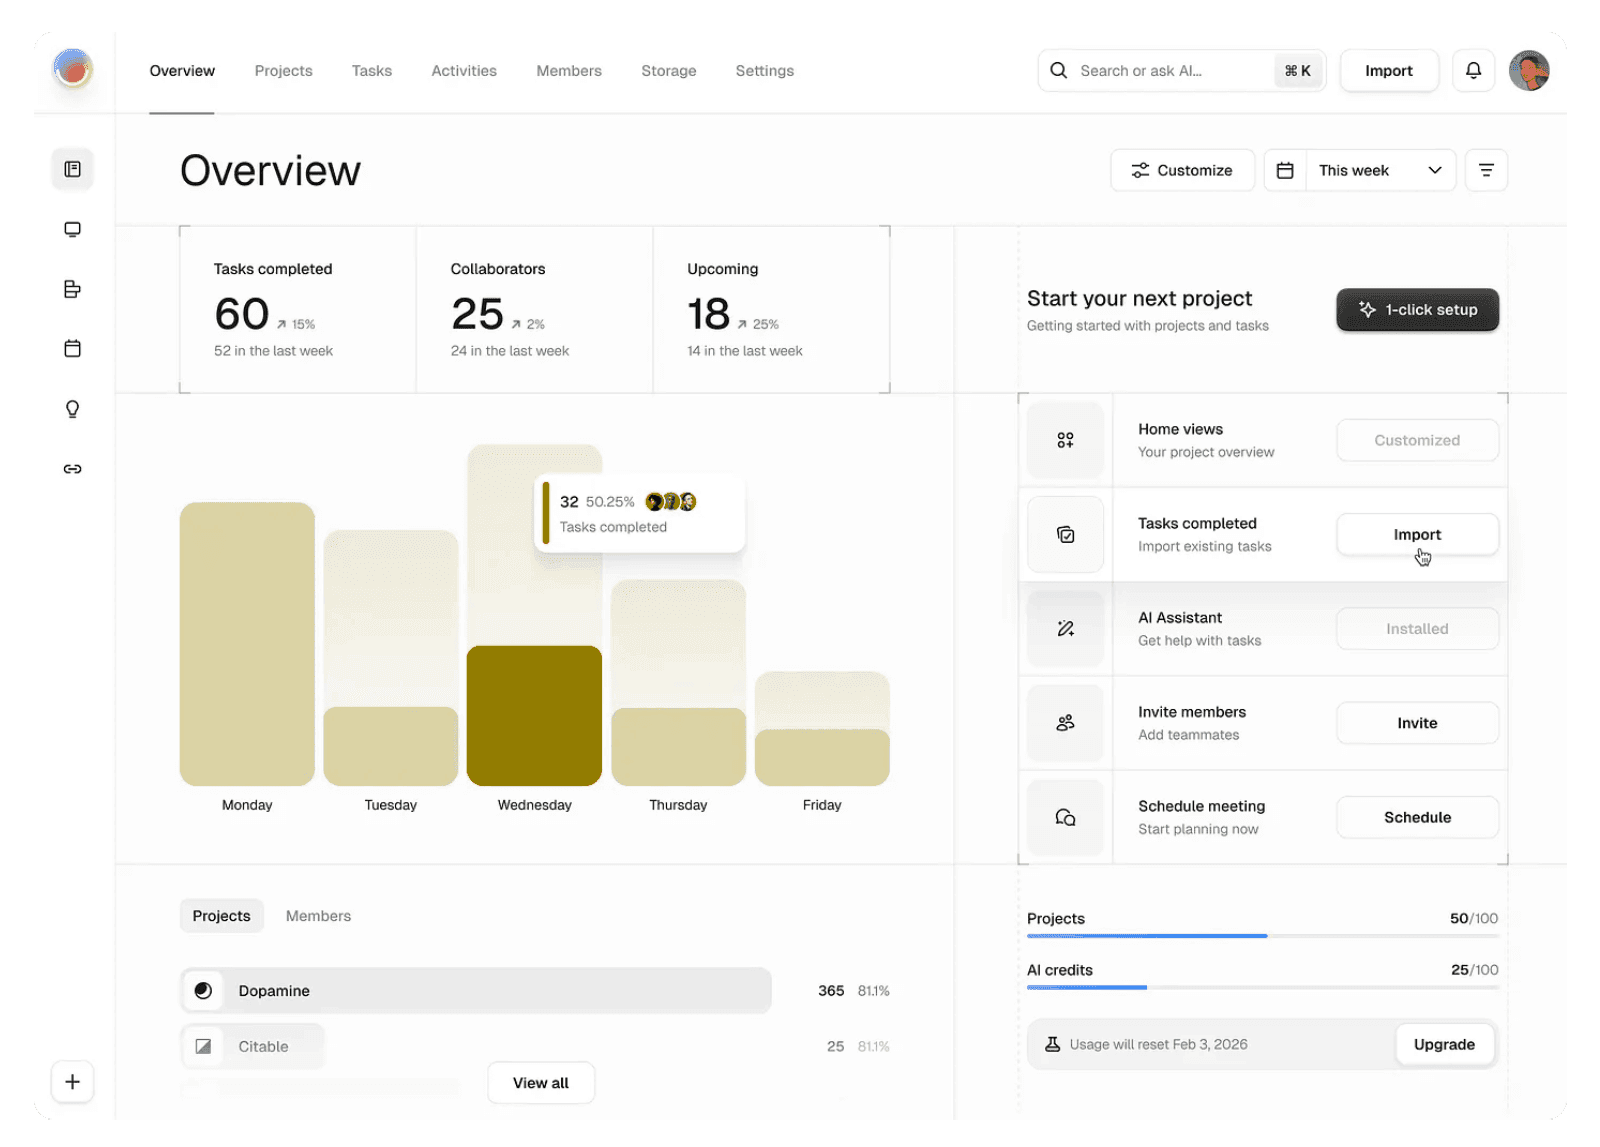Click the flask icon near usage reset
The height and width of the screenshot is (1147, 1600).
1052,1044
